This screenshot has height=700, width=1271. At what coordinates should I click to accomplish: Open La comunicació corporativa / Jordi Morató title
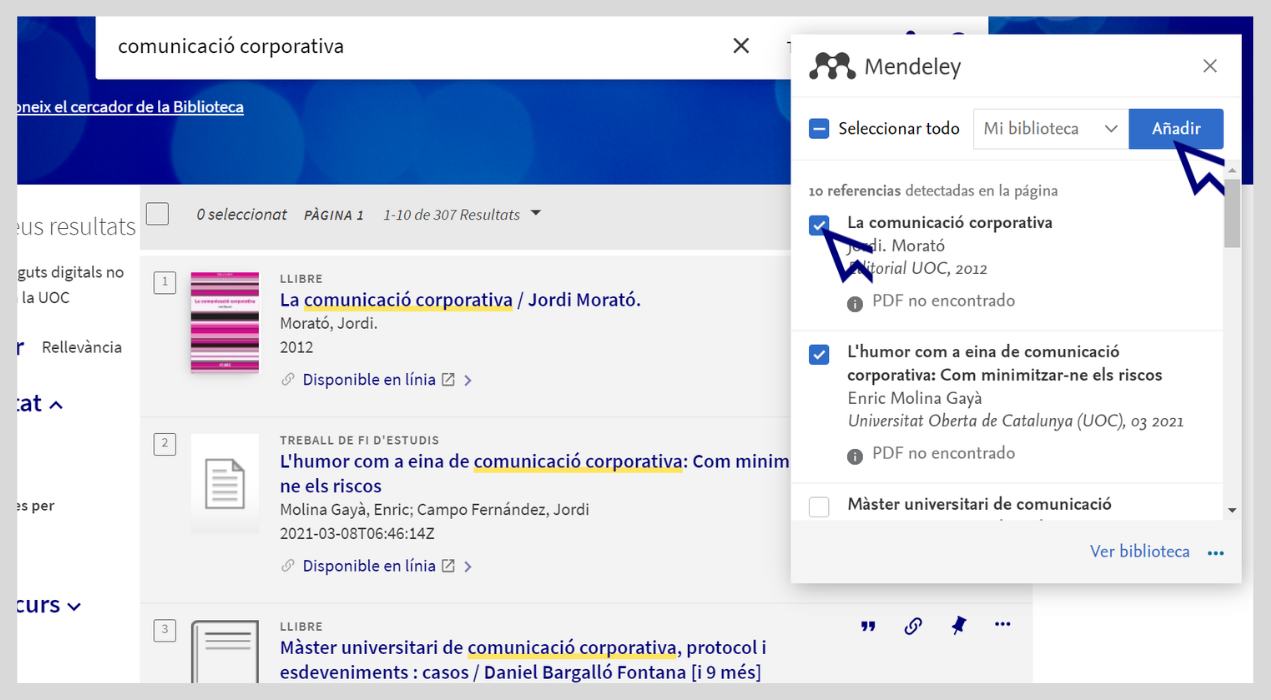click(460, 300)
